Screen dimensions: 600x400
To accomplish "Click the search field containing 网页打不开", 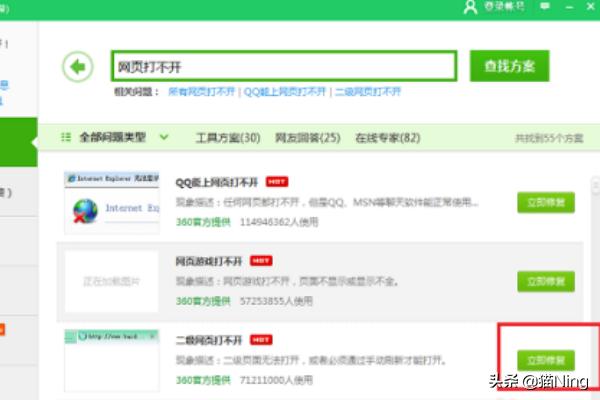I will point(284,66).
